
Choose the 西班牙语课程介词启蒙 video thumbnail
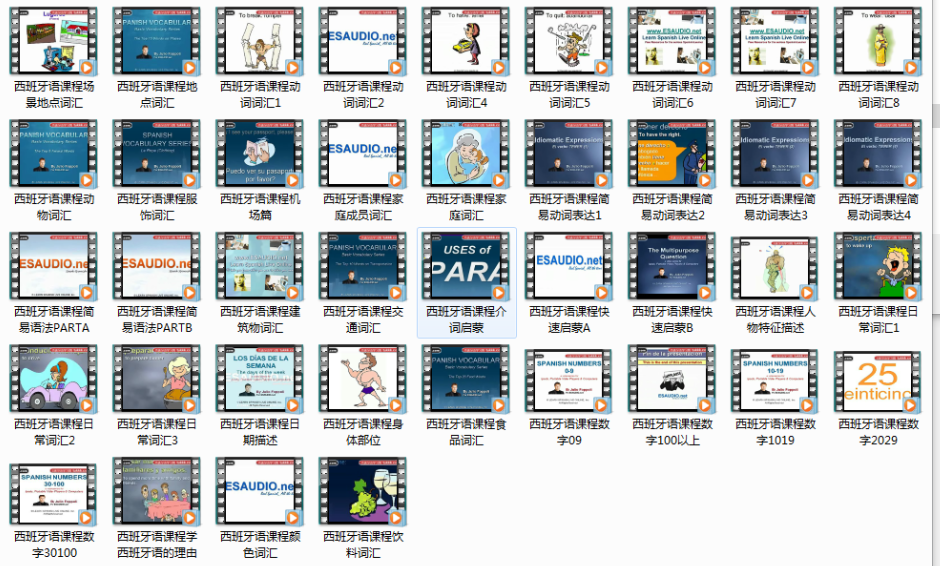click(x=465, y=266)
